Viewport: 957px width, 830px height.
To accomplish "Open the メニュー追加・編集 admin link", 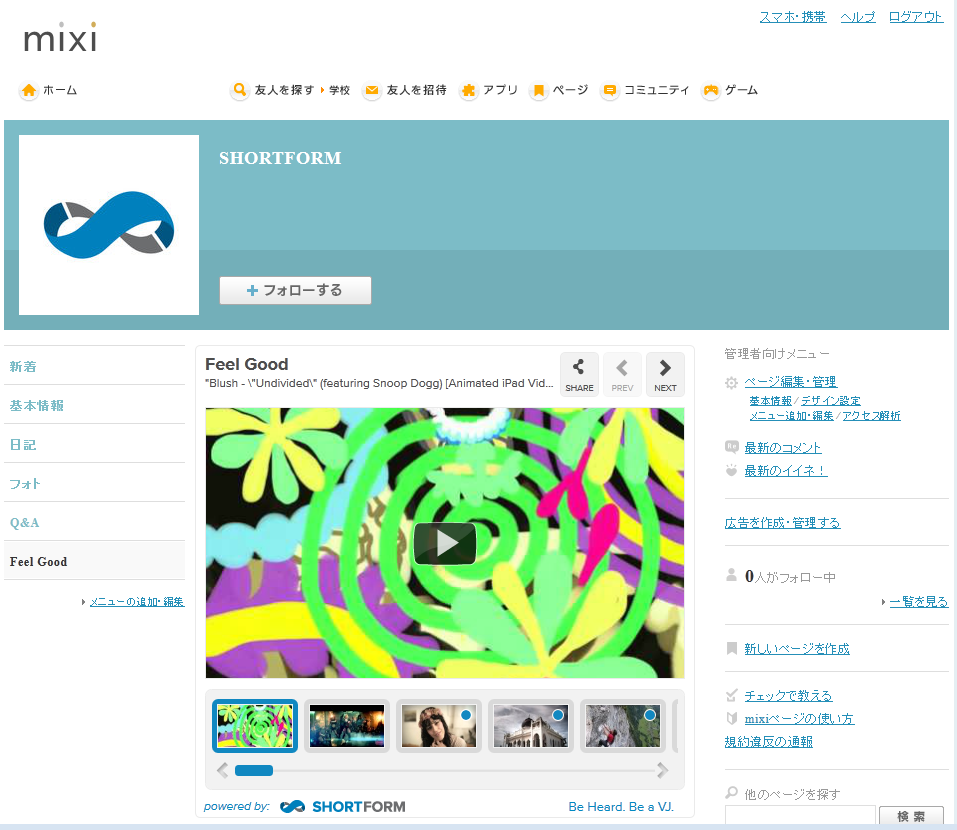I will coord(792,416).
